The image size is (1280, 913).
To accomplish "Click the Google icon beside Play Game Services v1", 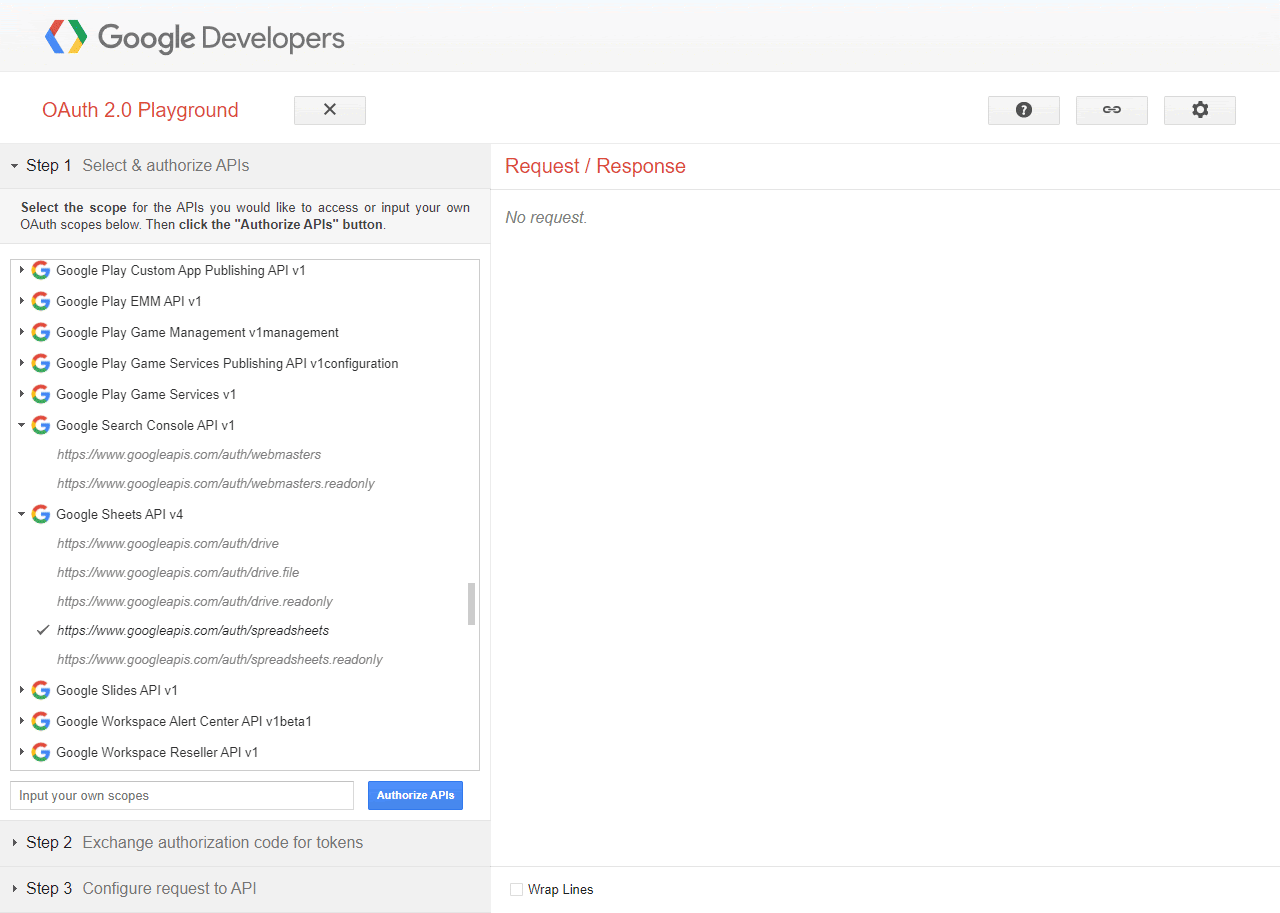I will tap(41, 394).
